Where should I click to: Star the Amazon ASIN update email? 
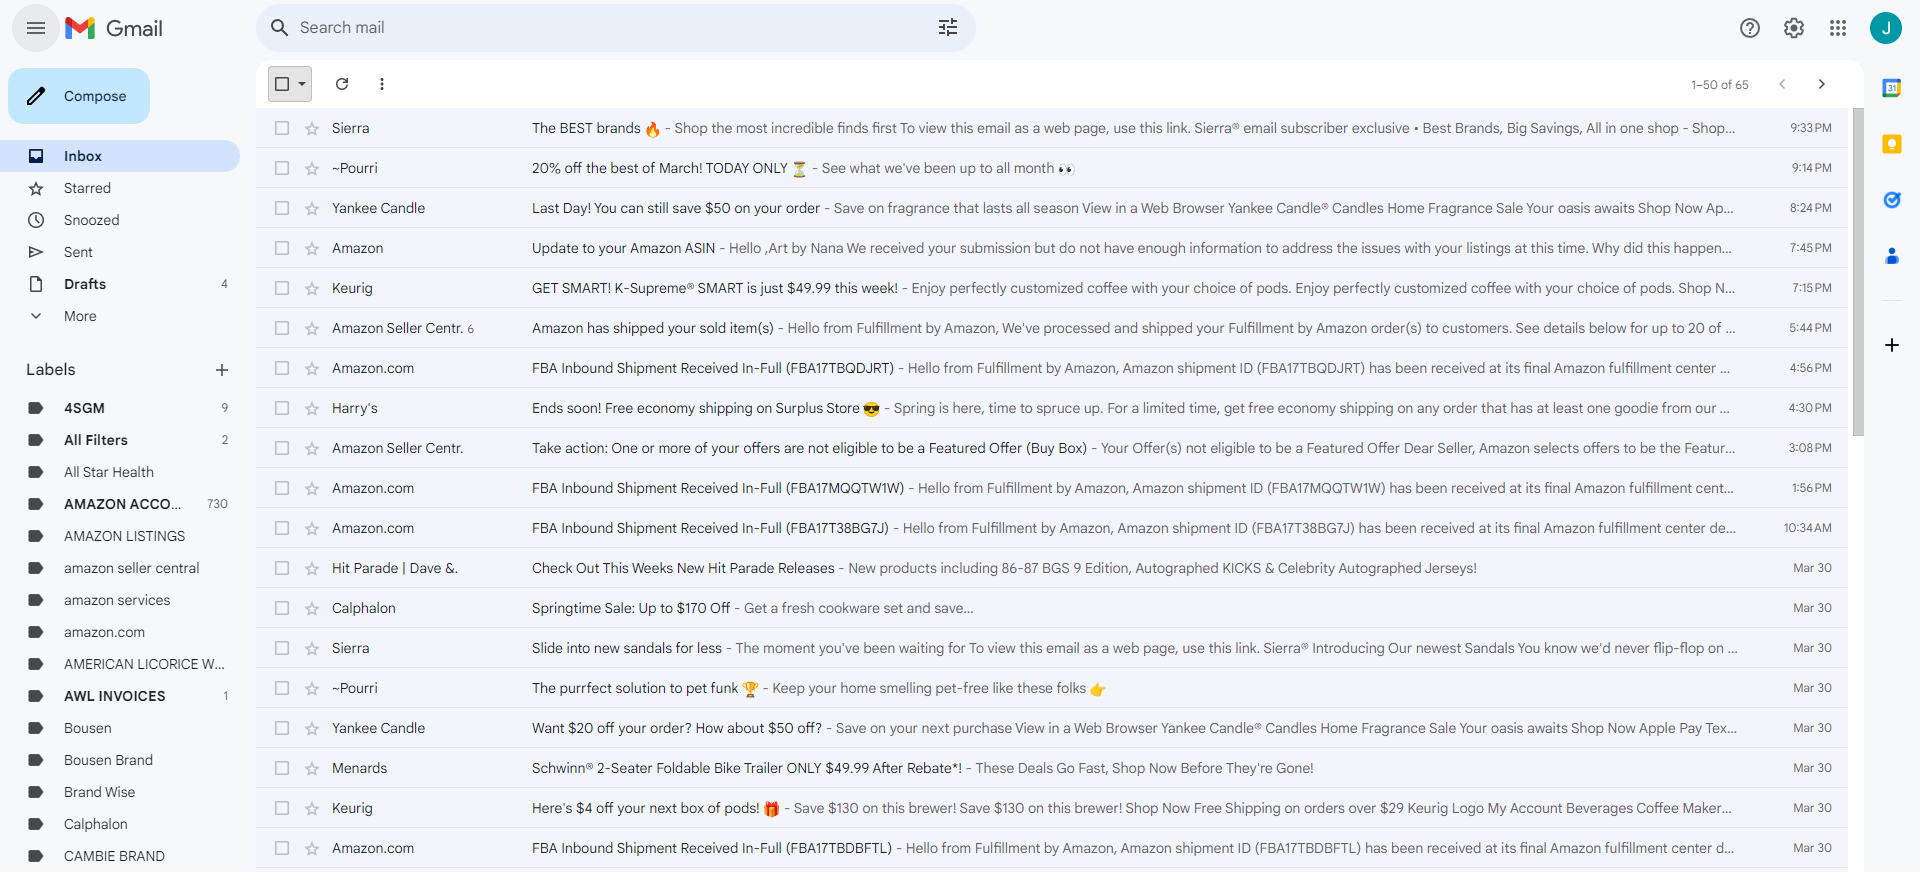pyautogui.click(x=312, y=248)
